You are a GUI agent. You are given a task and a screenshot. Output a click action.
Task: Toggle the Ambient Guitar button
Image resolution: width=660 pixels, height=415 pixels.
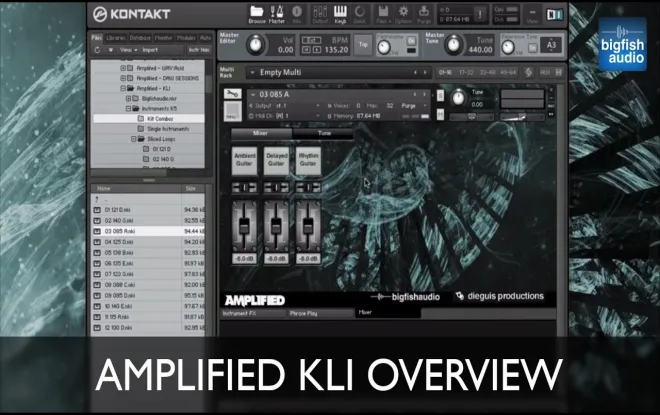tap(244, 160)
